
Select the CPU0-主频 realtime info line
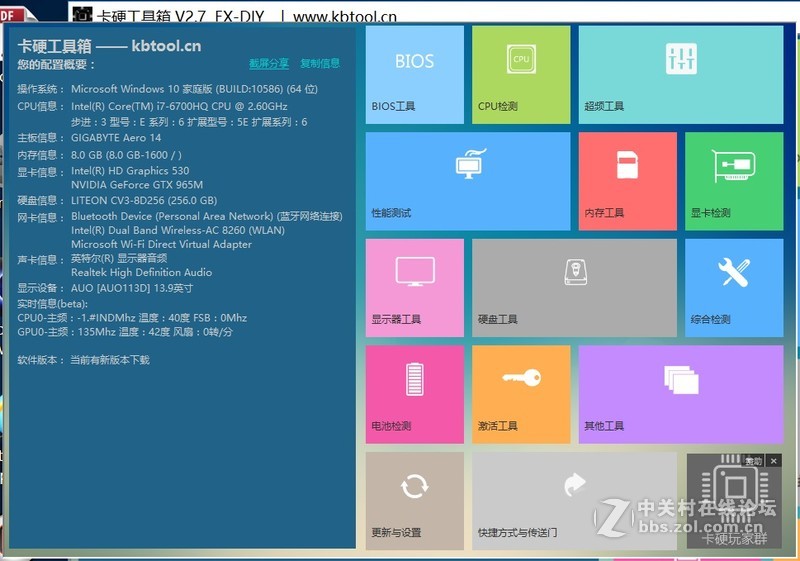pos(132,318)
